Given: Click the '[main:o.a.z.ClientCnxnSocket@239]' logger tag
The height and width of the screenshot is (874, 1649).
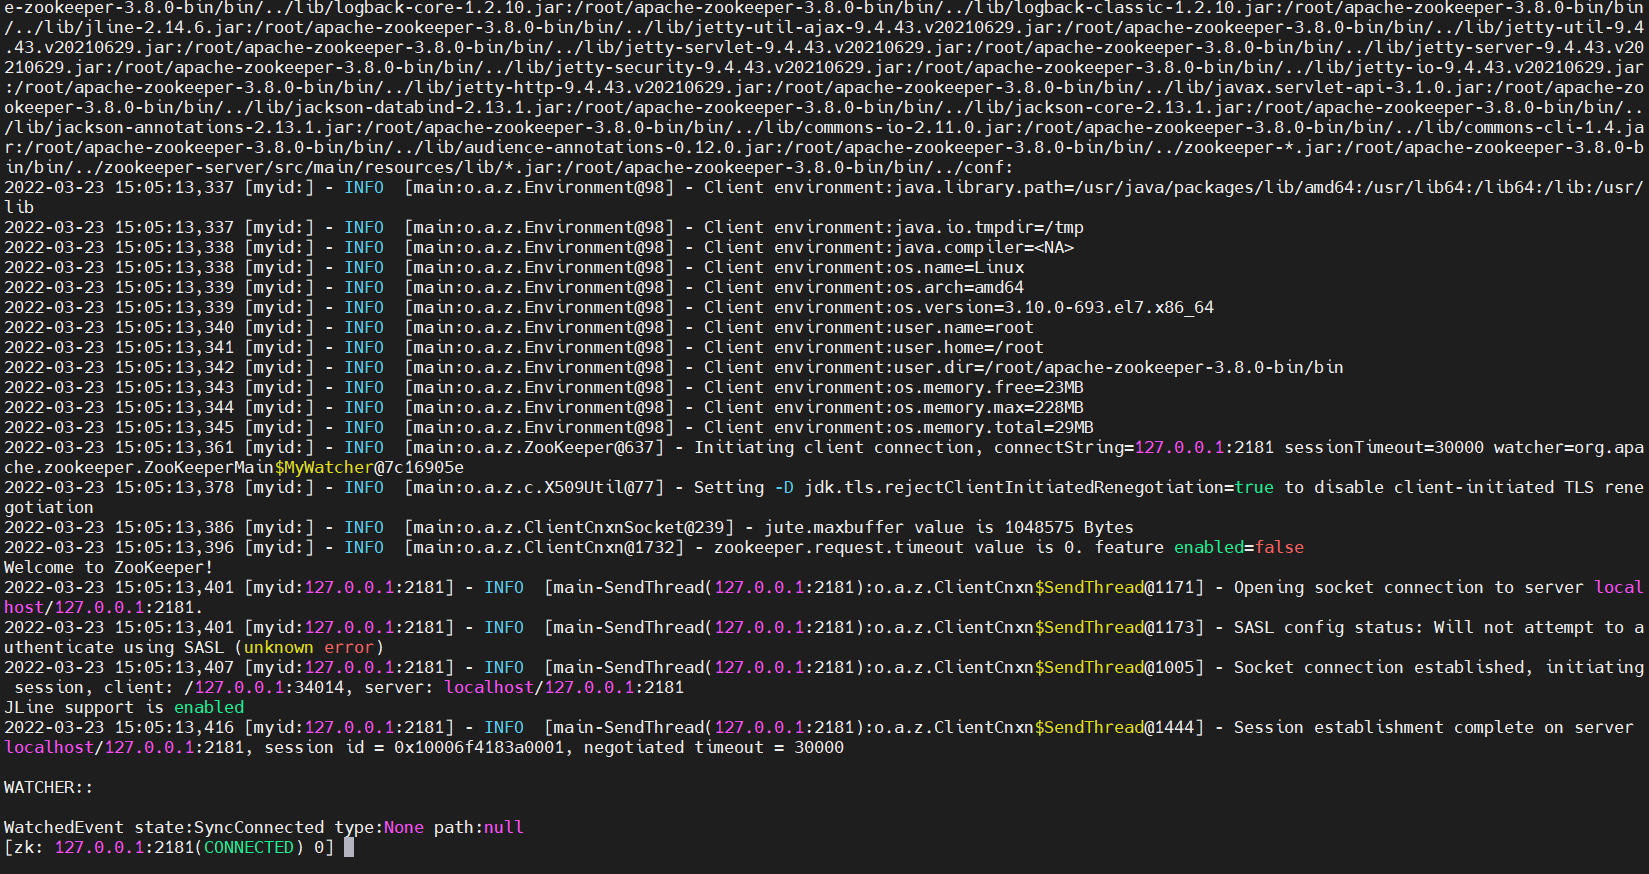Looking at the screenshot, I should point(569,527).
